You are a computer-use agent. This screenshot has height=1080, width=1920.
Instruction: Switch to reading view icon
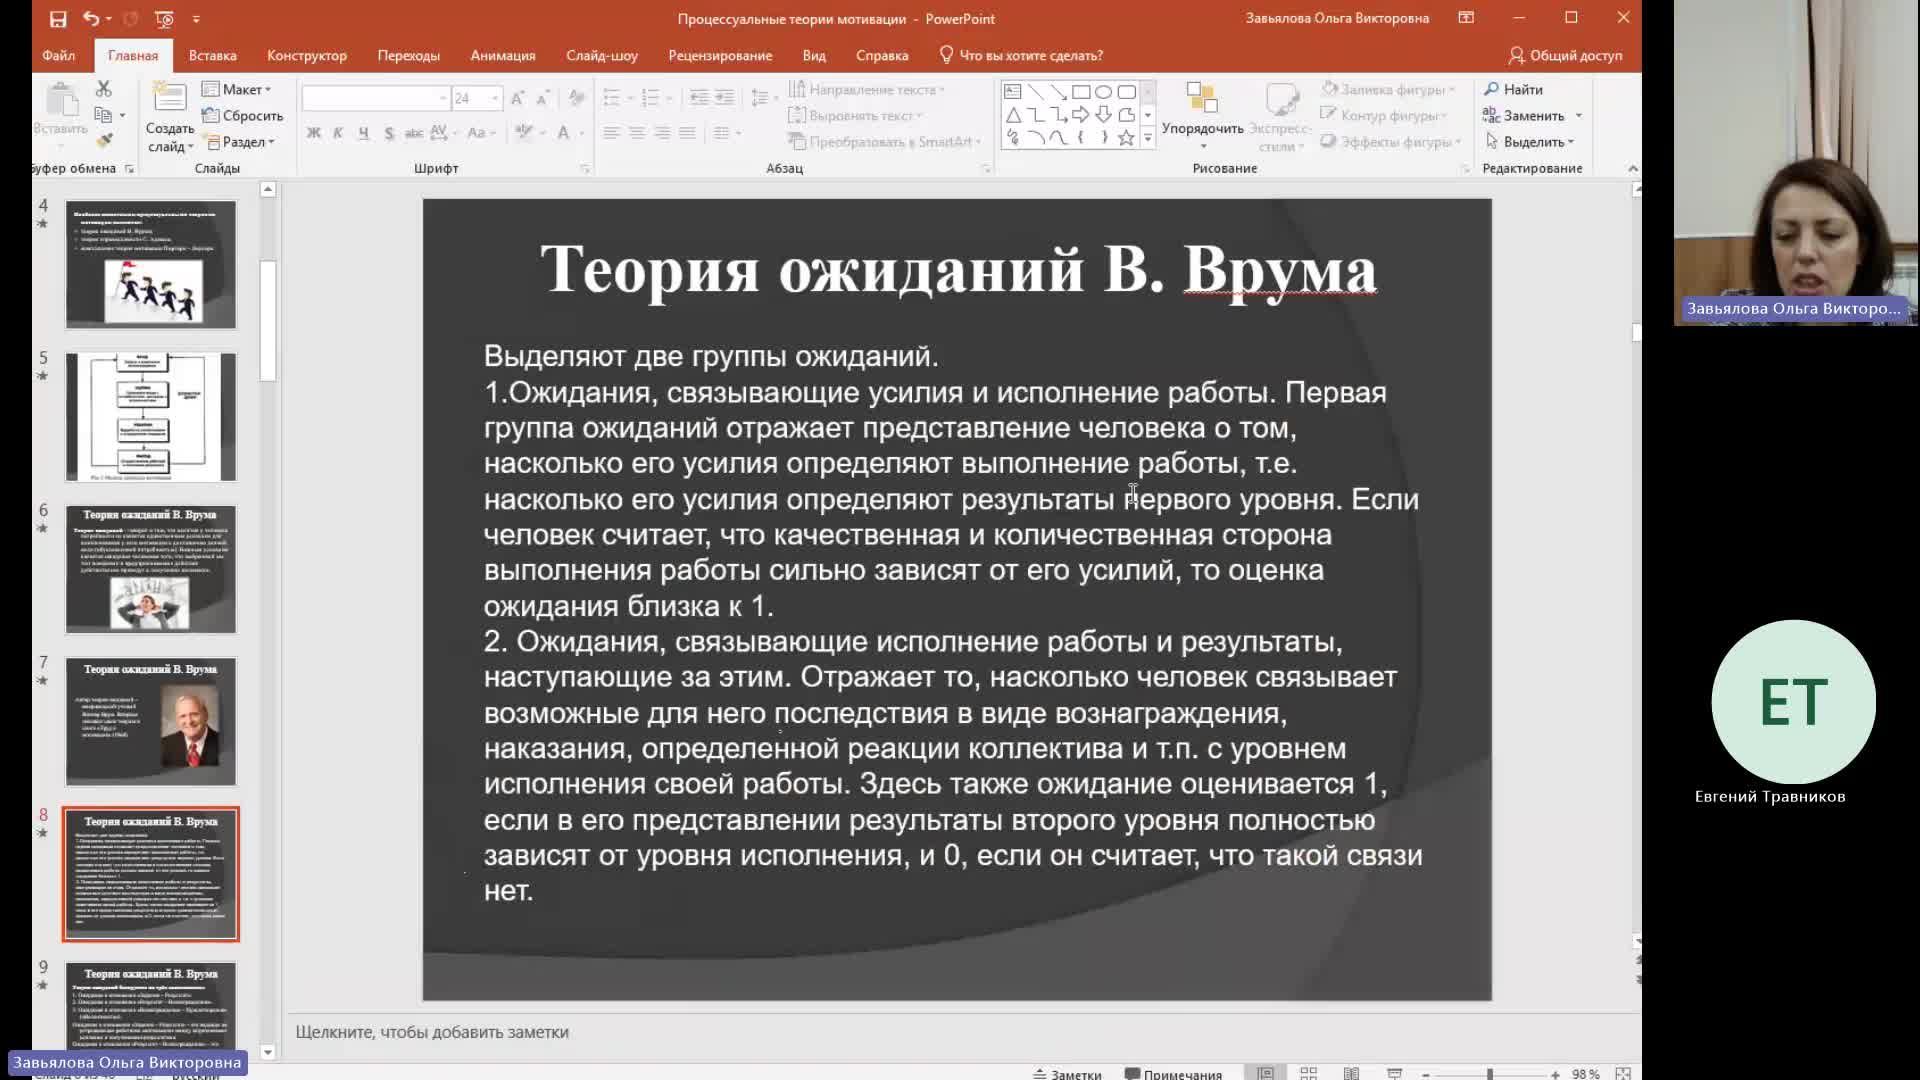1351,1073
